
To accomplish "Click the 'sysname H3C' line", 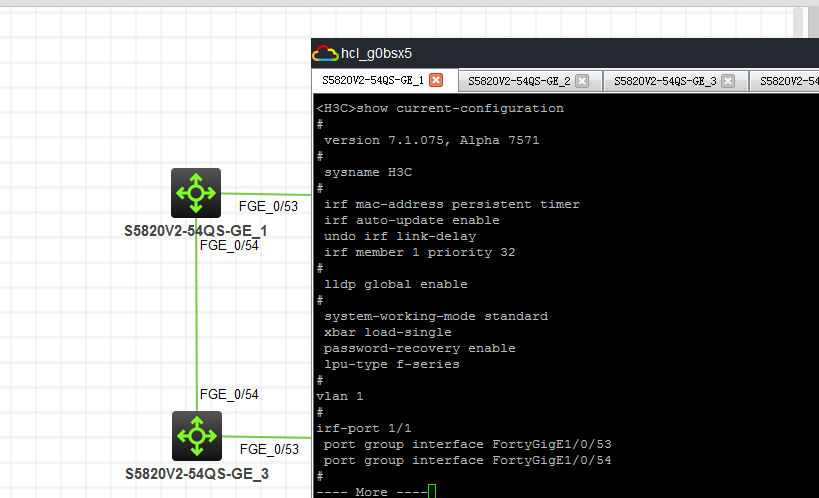I will point(368,172).
